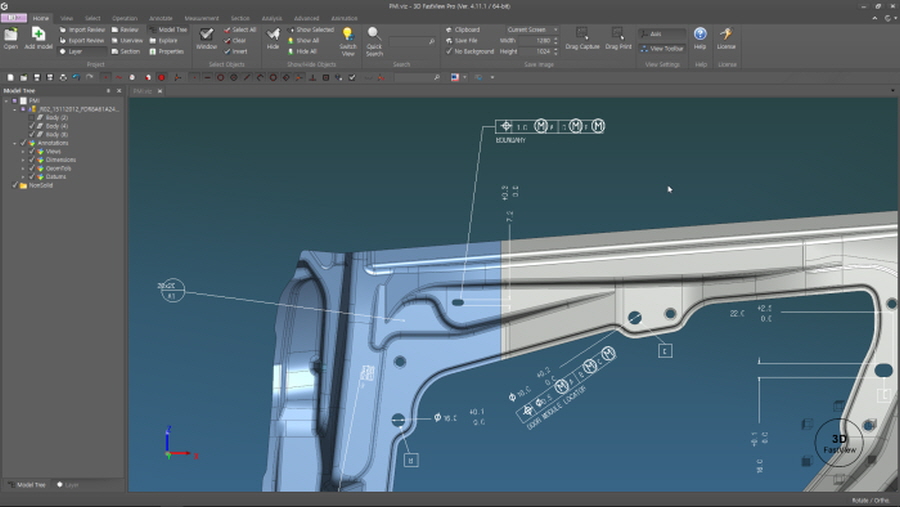The height and width of the screenshot is (507, 900).
Task: Expand the Views tree node
Action: click(x=23, y=152)
